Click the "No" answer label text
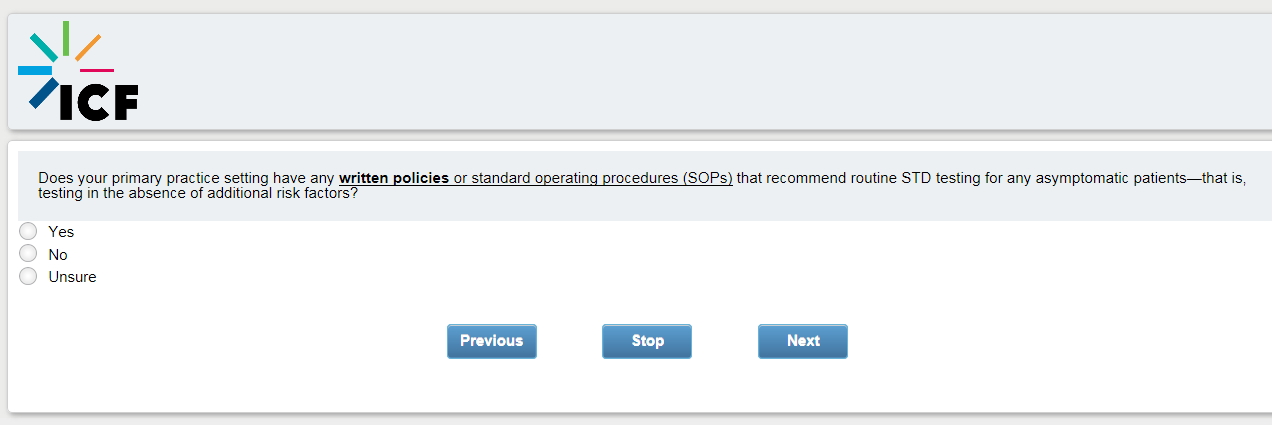The width and height of the screenshot is (1272, 425). [x=58, y=255]
